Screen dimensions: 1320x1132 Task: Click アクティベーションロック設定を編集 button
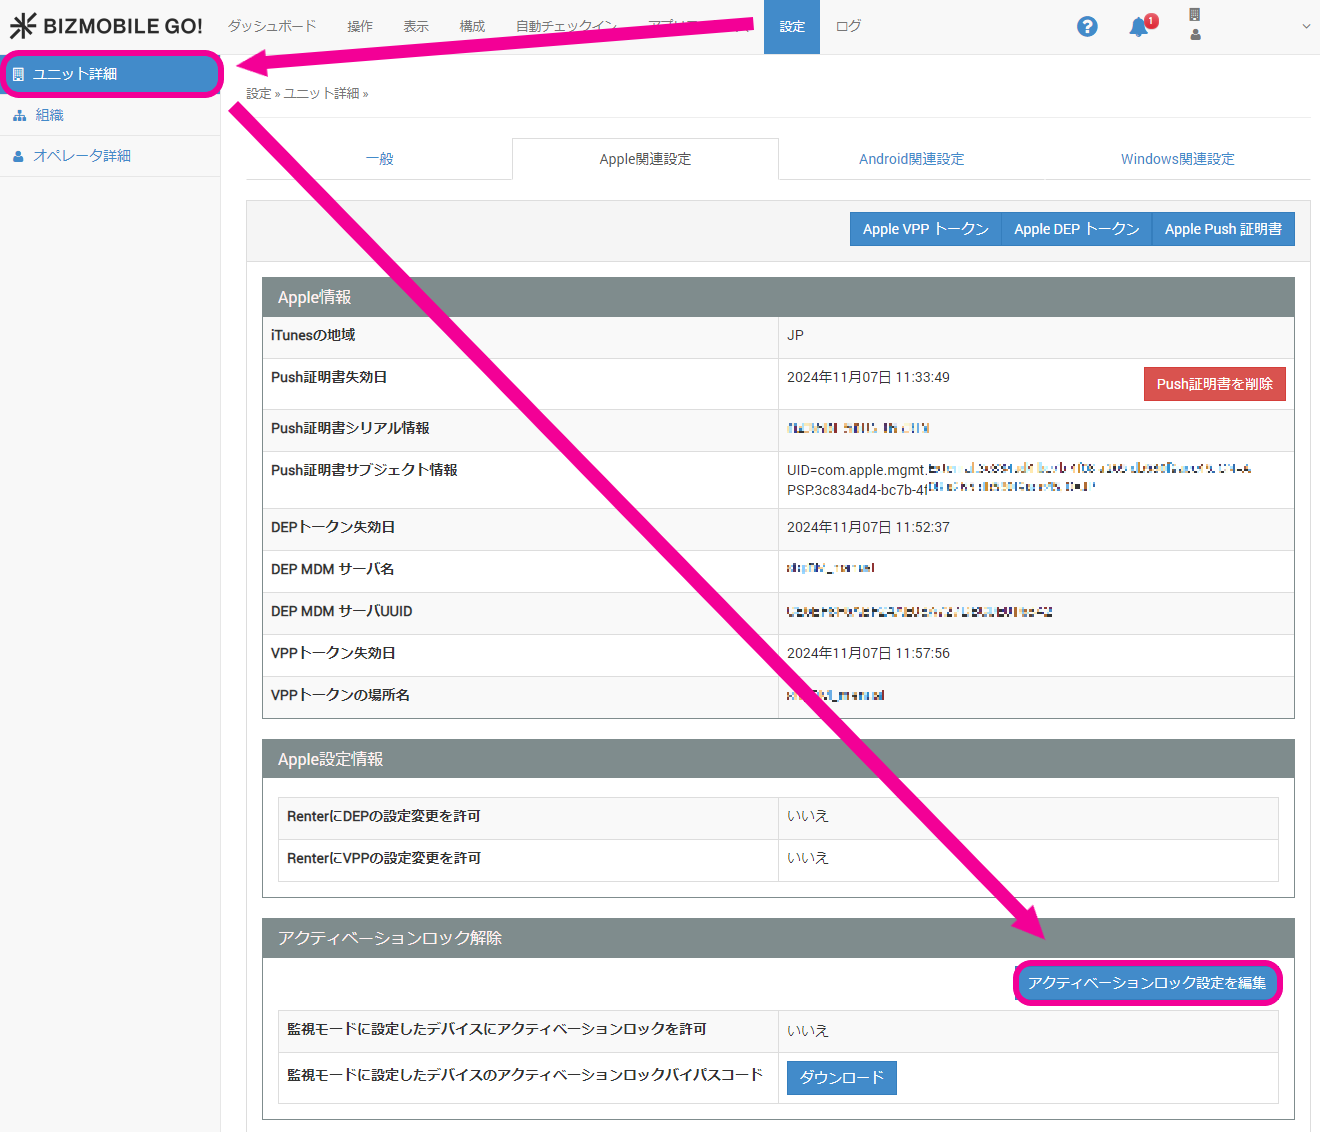click(x=1147, y=983)
